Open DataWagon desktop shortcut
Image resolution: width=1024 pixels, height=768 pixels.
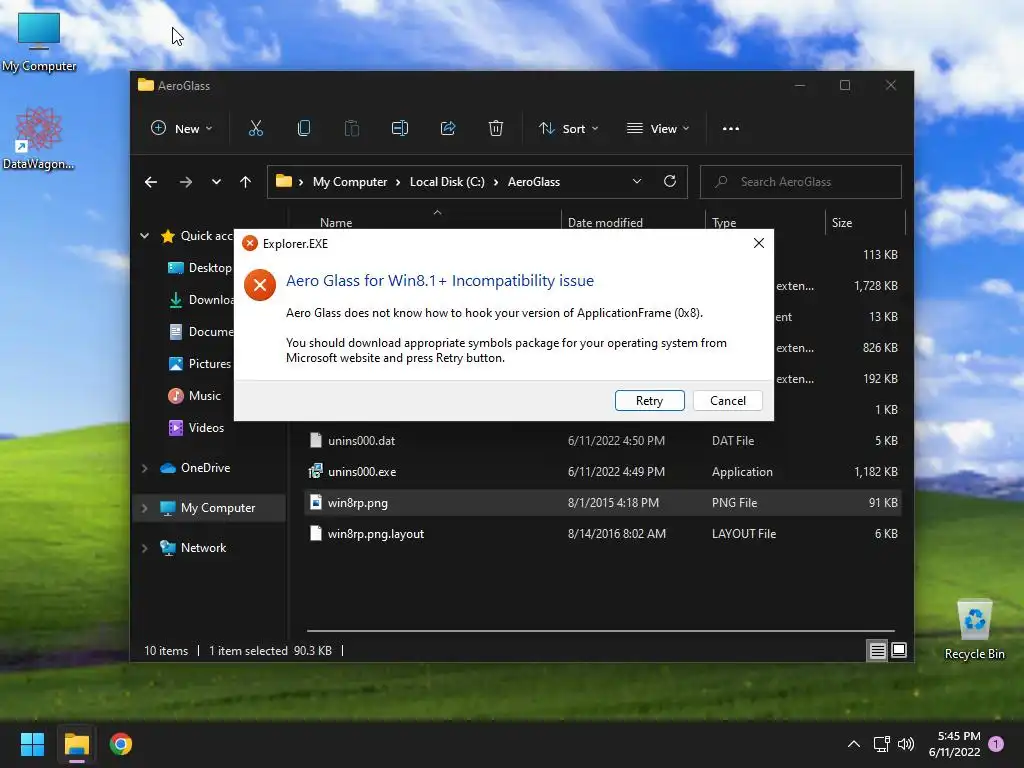tap(39, 138)
